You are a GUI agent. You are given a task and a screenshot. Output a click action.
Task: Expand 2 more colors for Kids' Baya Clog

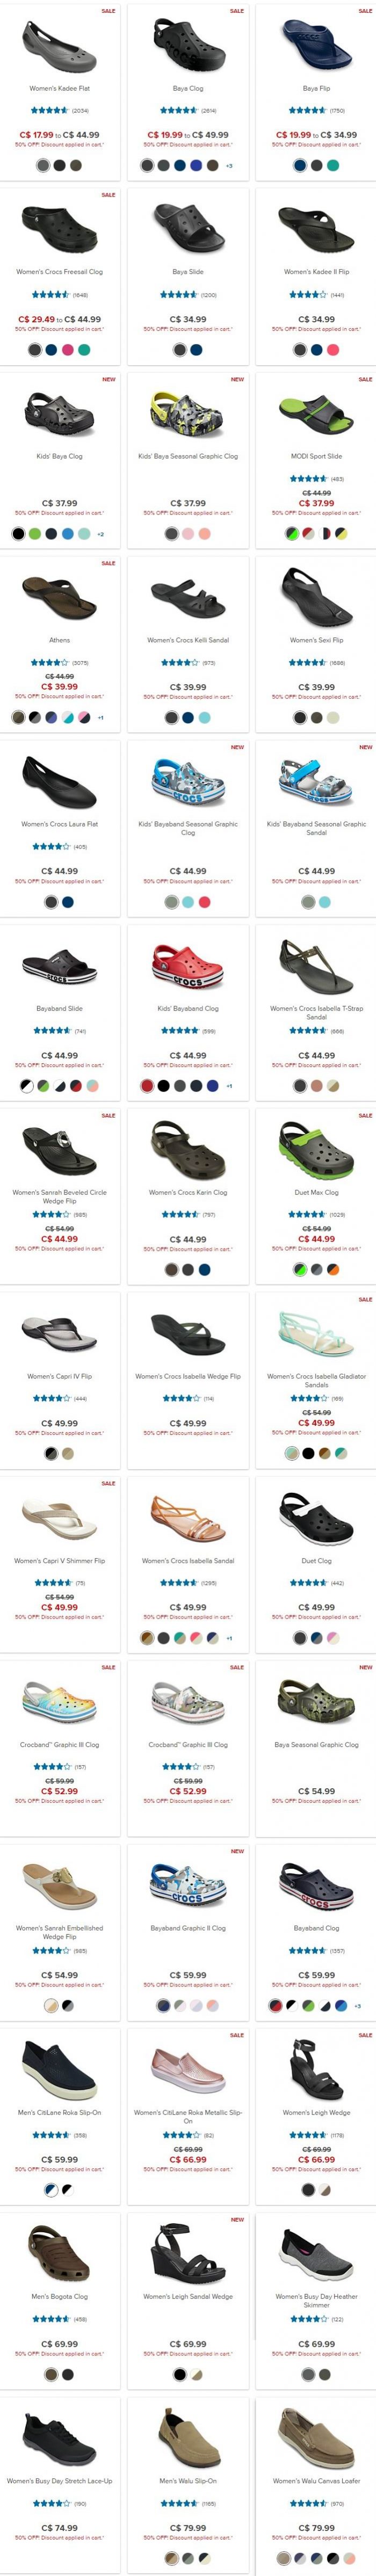click(101, 534)
